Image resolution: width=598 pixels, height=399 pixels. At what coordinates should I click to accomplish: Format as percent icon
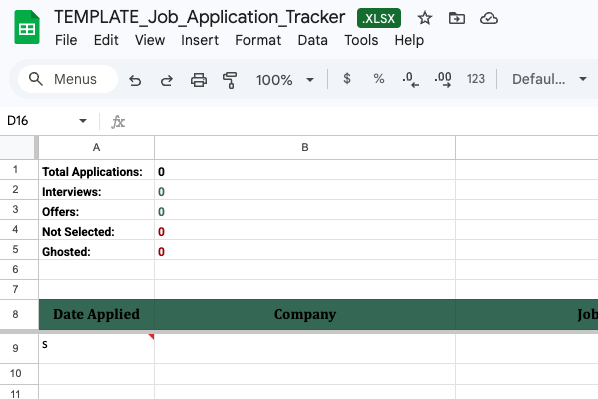379,79
